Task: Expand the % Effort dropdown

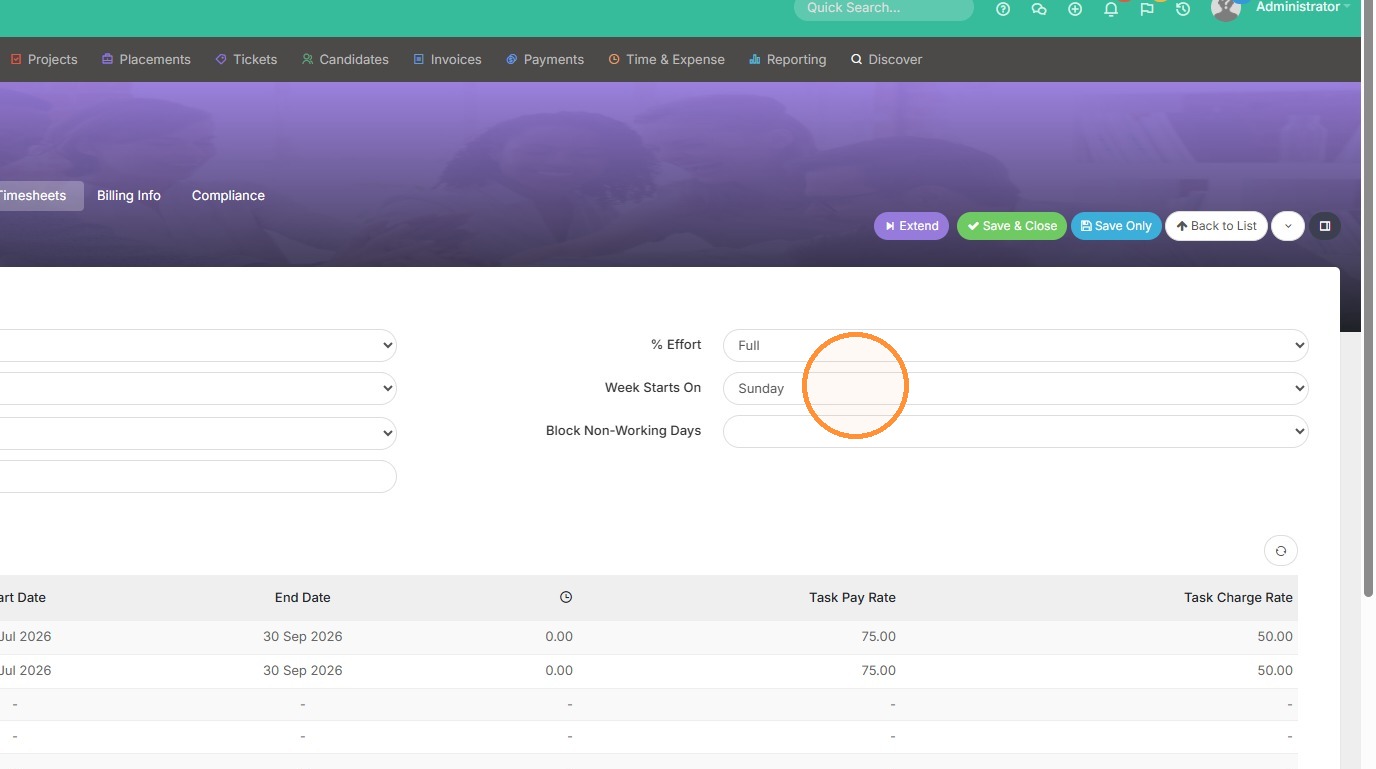Action: pos(1015,345)
